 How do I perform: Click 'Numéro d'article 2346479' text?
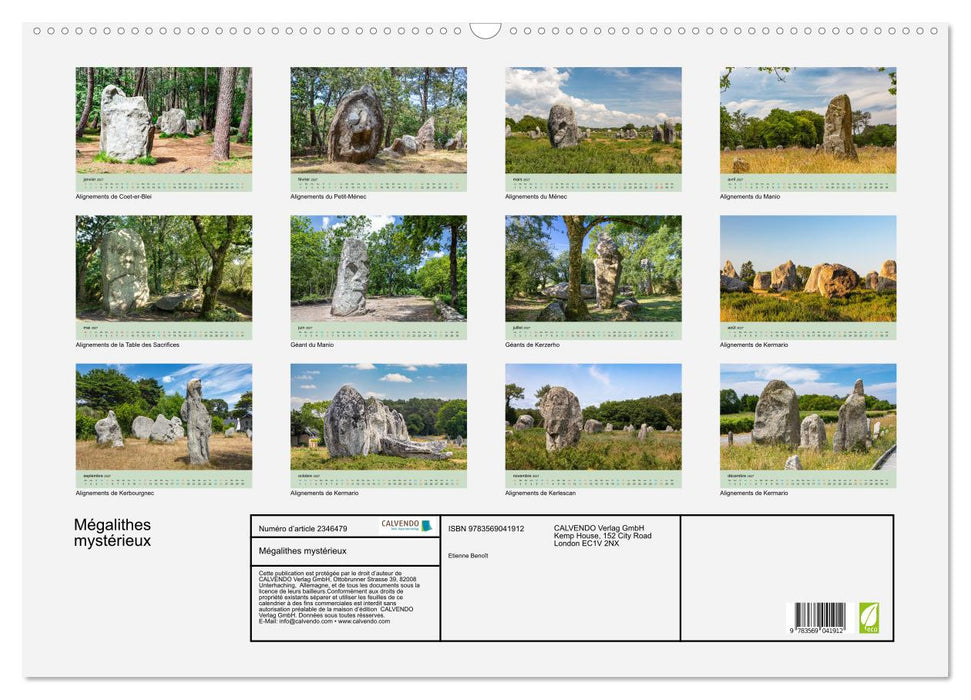303,528
